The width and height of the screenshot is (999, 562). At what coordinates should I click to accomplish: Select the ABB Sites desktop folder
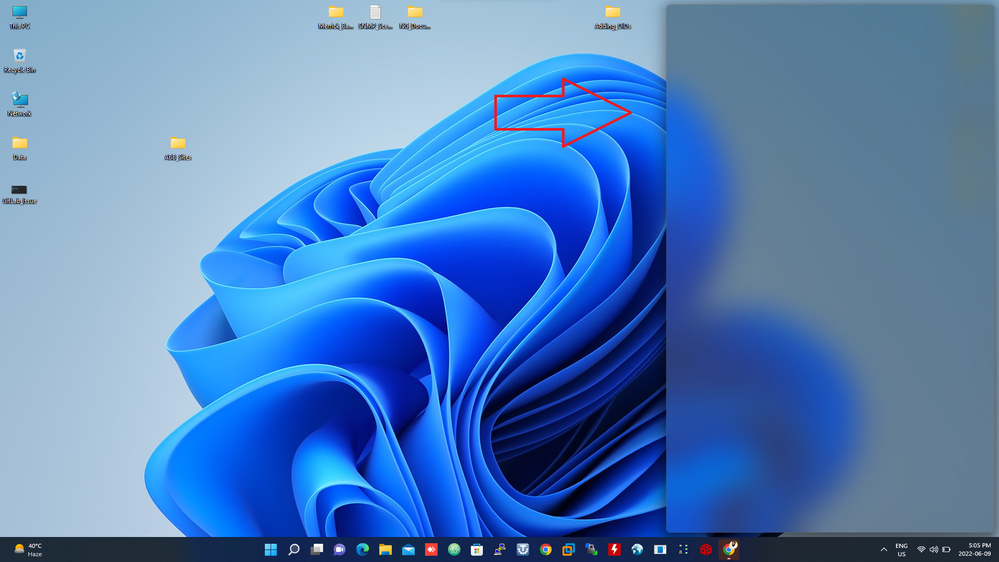pos(178,148)
